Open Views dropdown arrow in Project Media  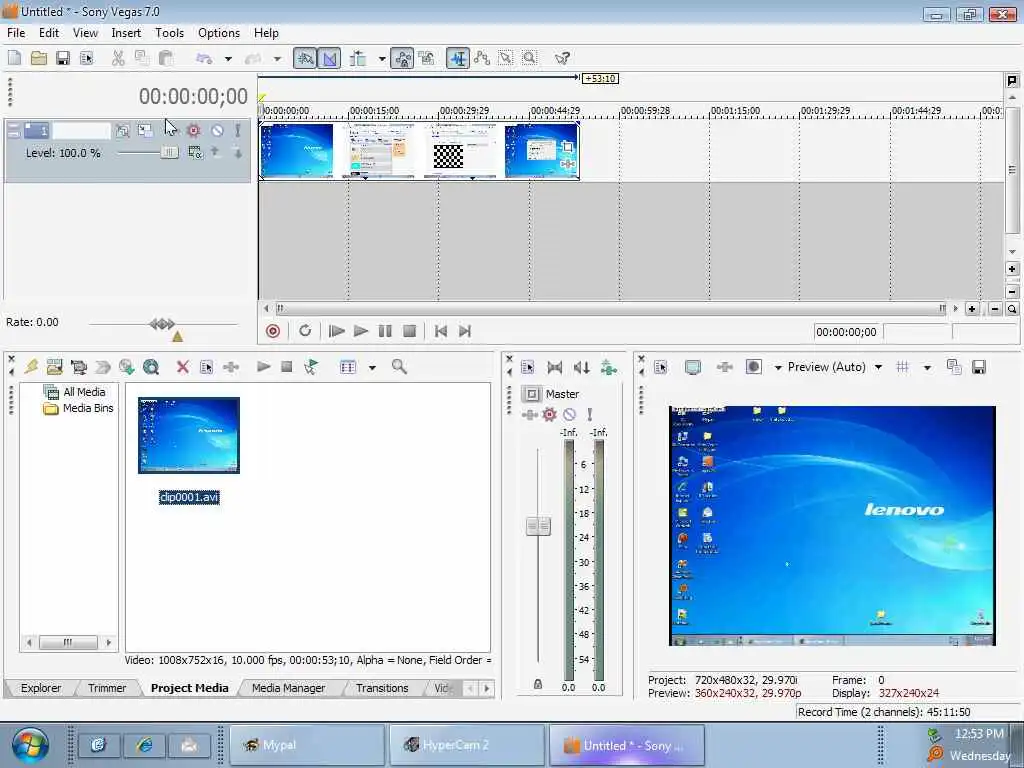pyautogui.click(x=372, y=368)
